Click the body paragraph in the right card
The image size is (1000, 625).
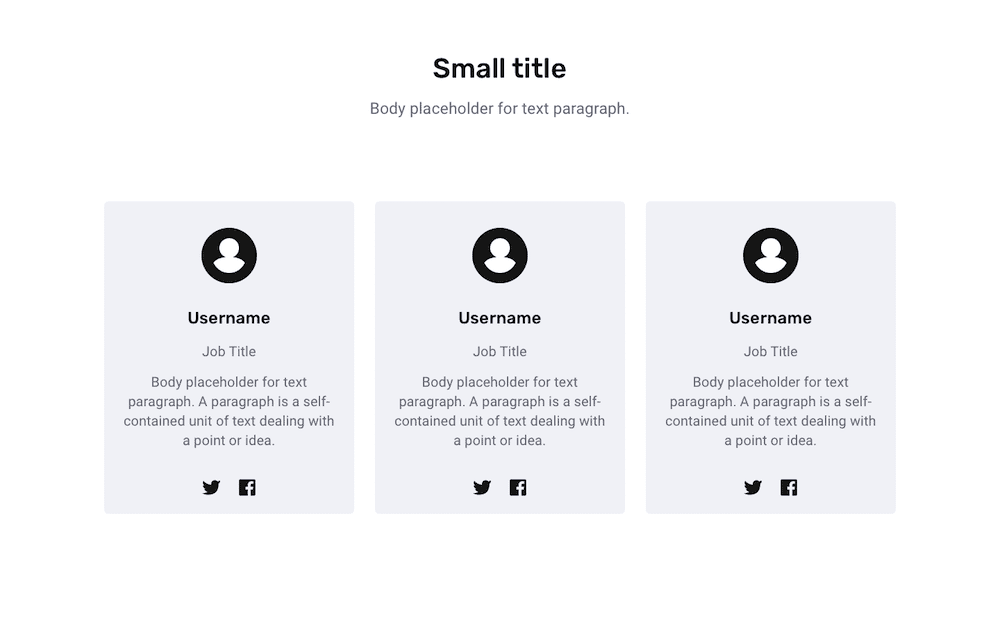770,411
